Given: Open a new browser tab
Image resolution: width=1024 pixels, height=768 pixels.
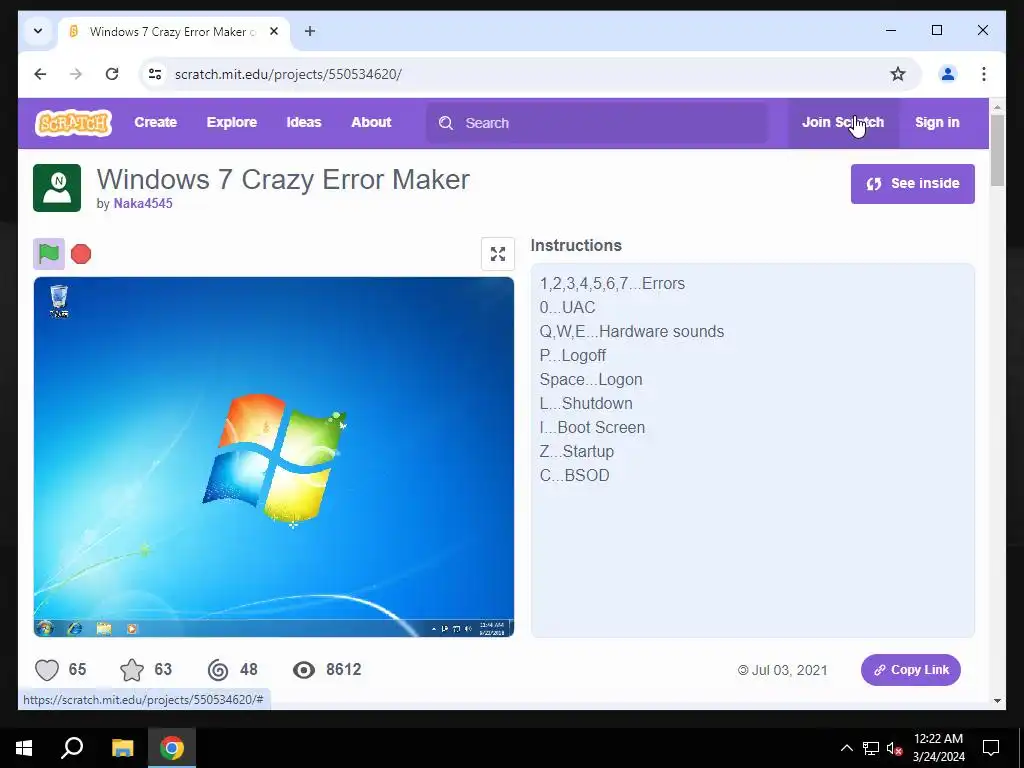Looking at the screenshot, I should [310, 31].
